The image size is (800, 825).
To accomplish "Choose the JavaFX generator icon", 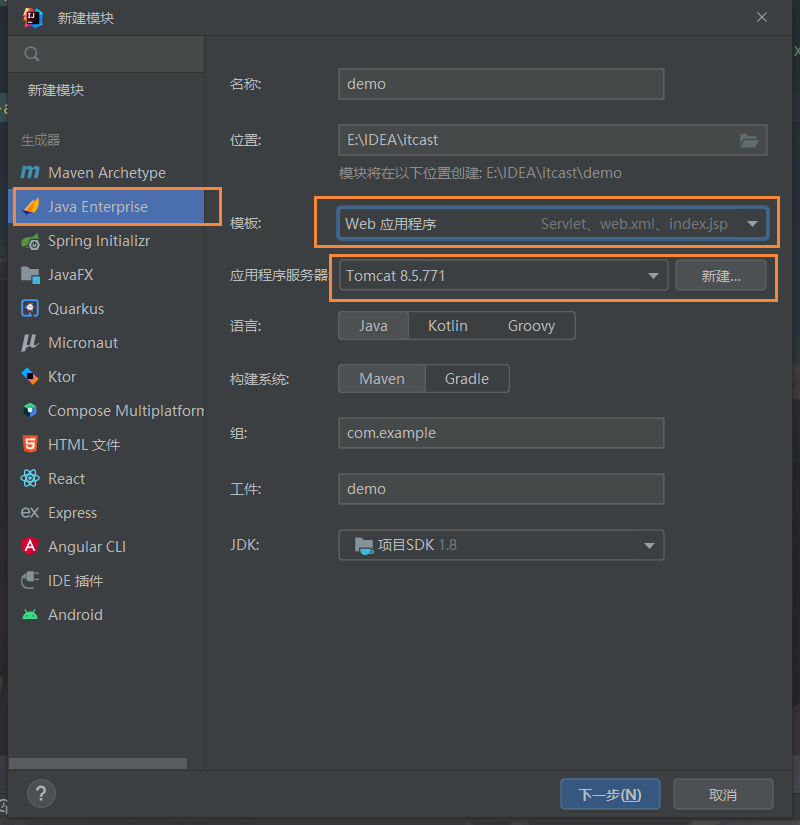I will pos(30,275).
